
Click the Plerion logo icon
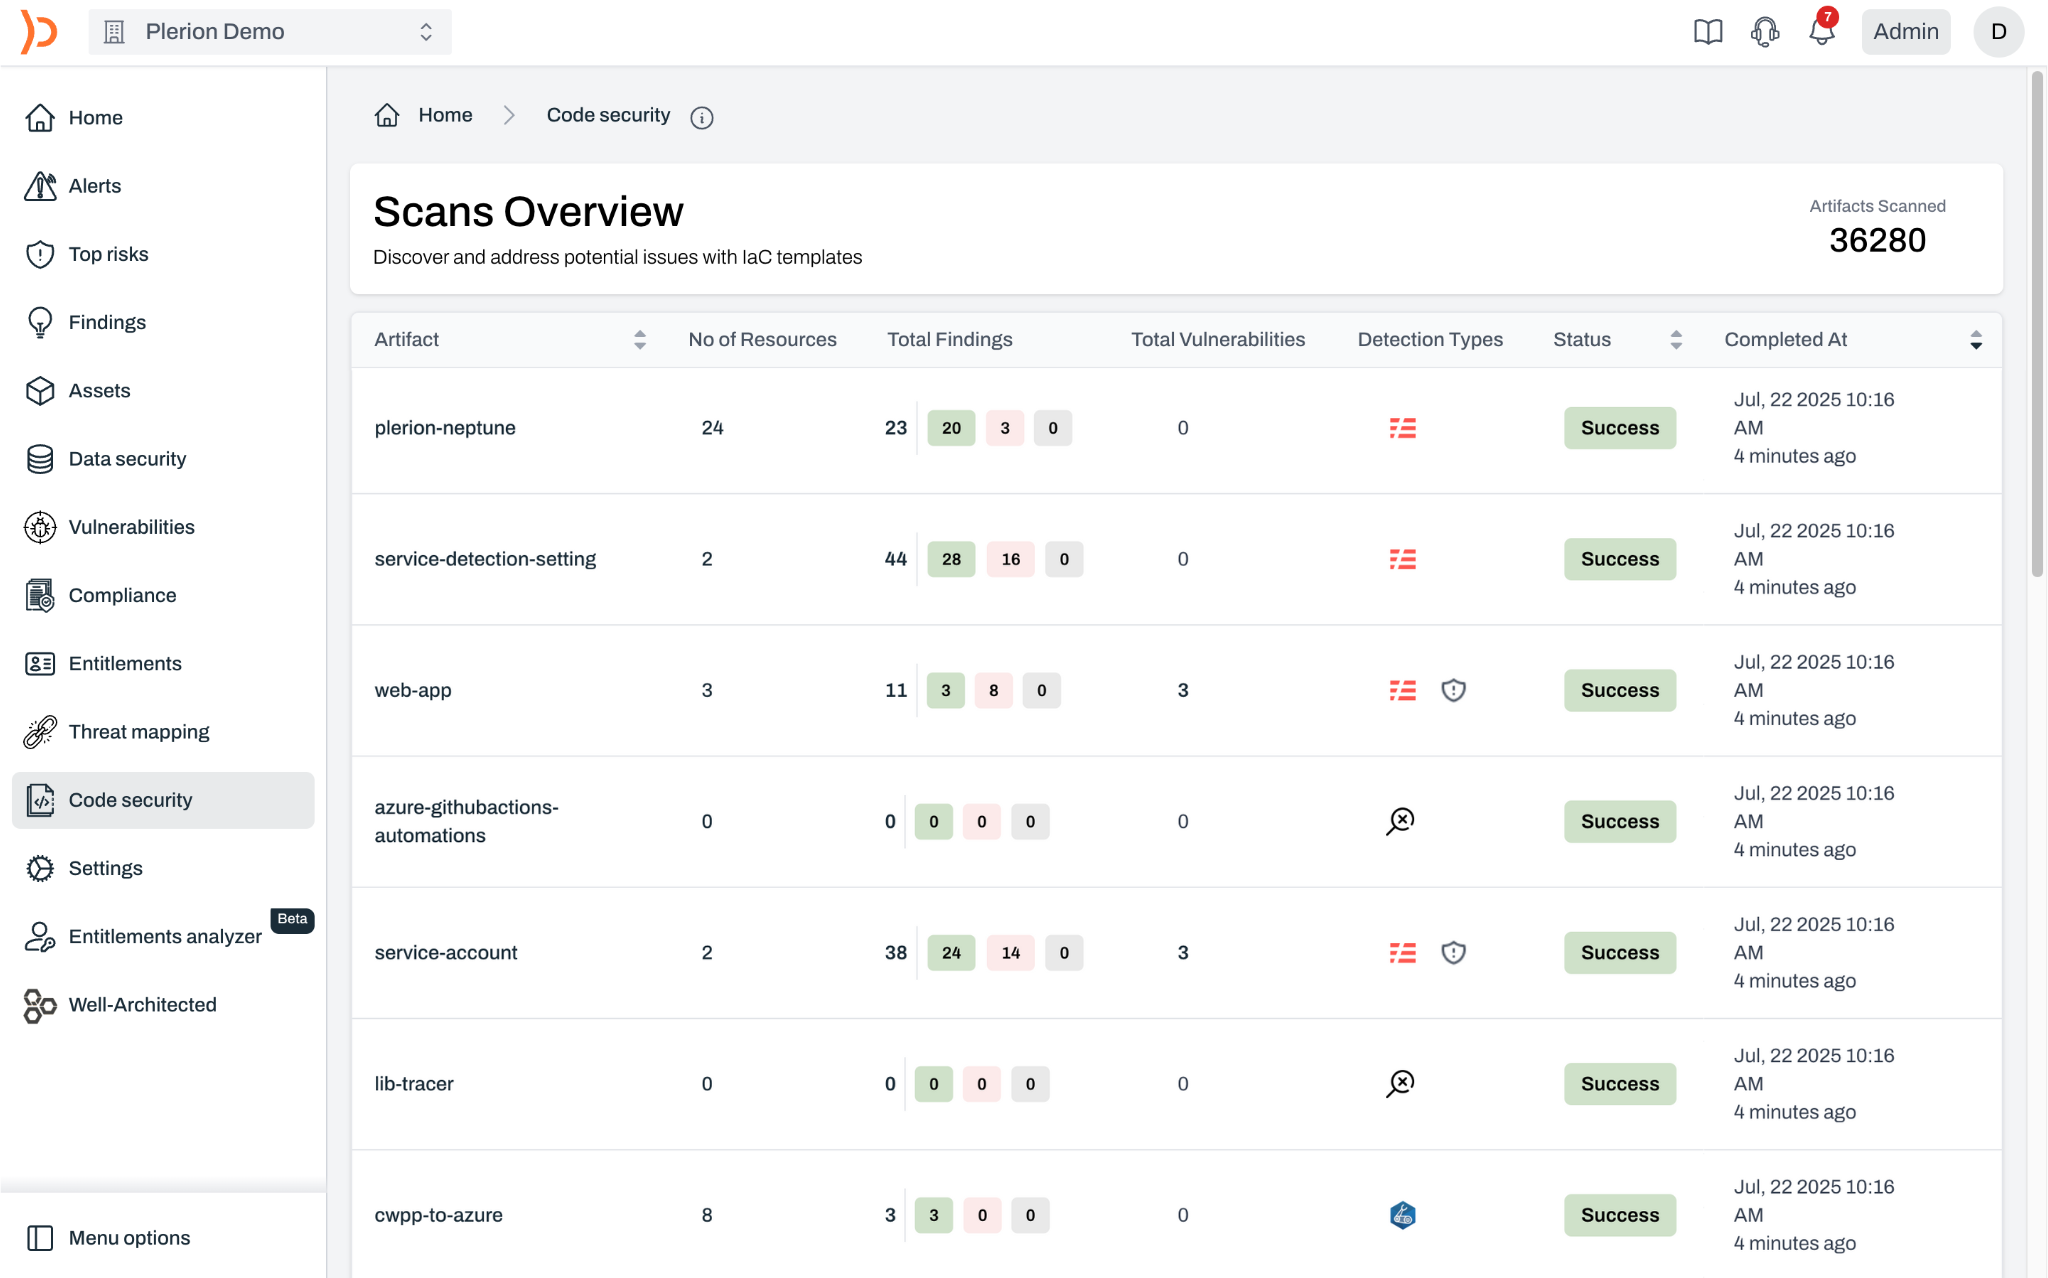coord(39,32)
